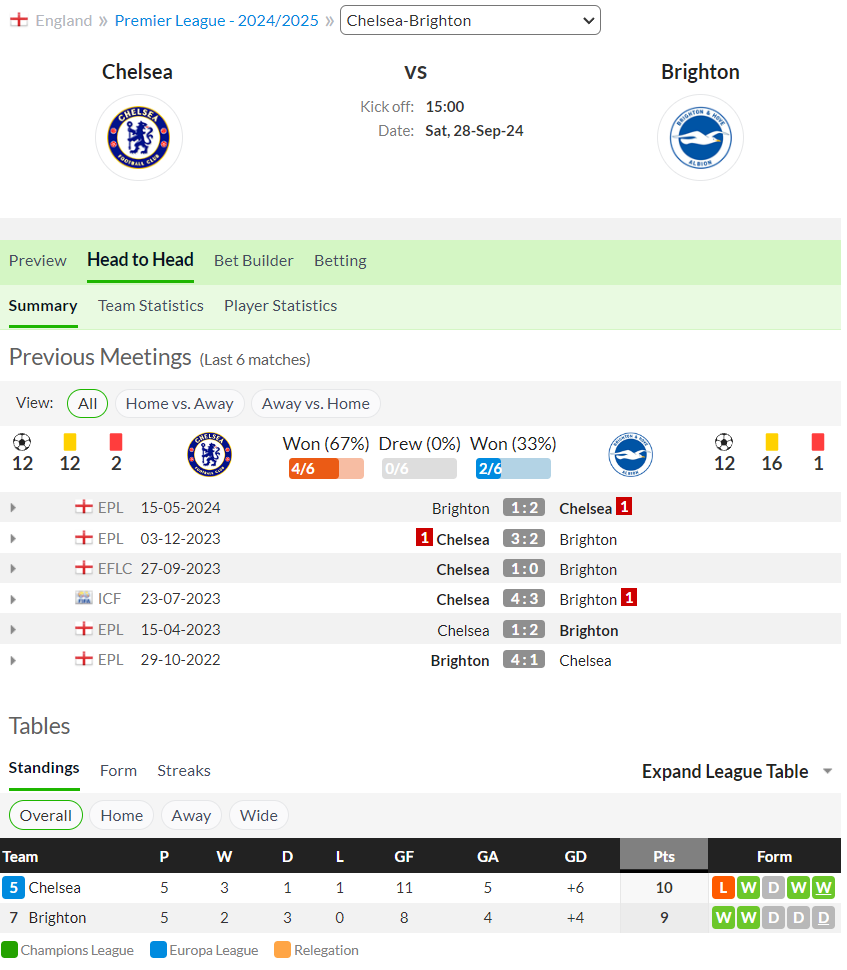Click the 3:2 score for 03-12-2023
The height and width of the screenshot is (970, 847).
coord(524,538)
